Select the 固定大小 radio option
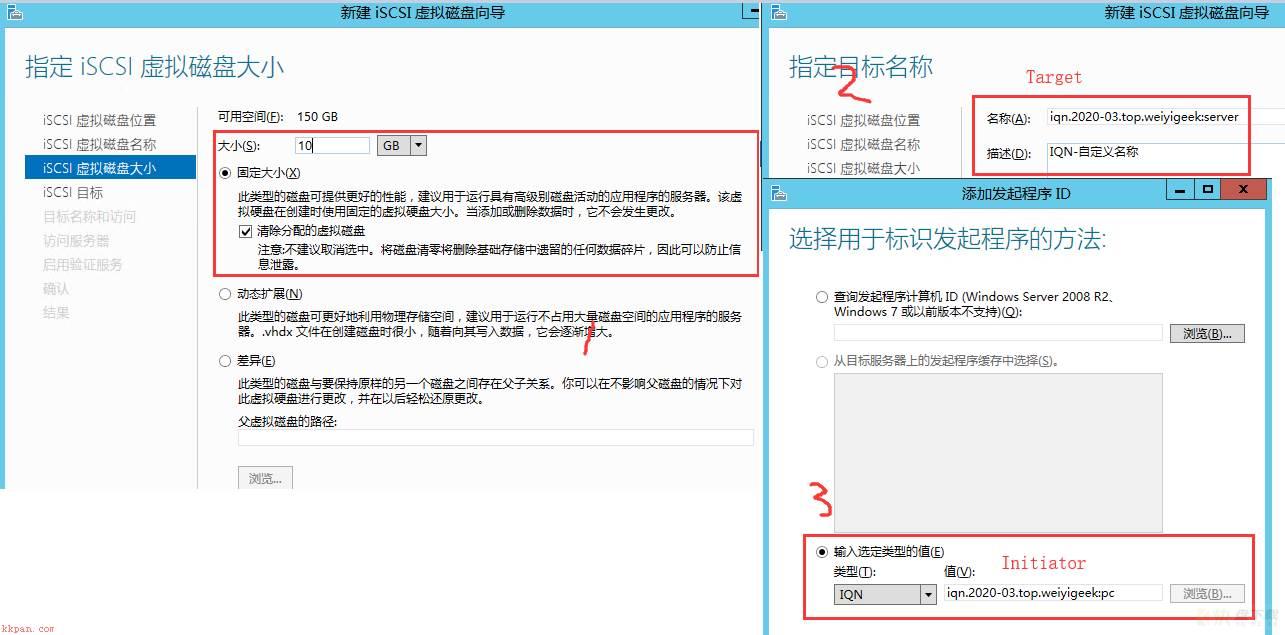The width and height of the screenshot is (1285, 635). [225, 173]
